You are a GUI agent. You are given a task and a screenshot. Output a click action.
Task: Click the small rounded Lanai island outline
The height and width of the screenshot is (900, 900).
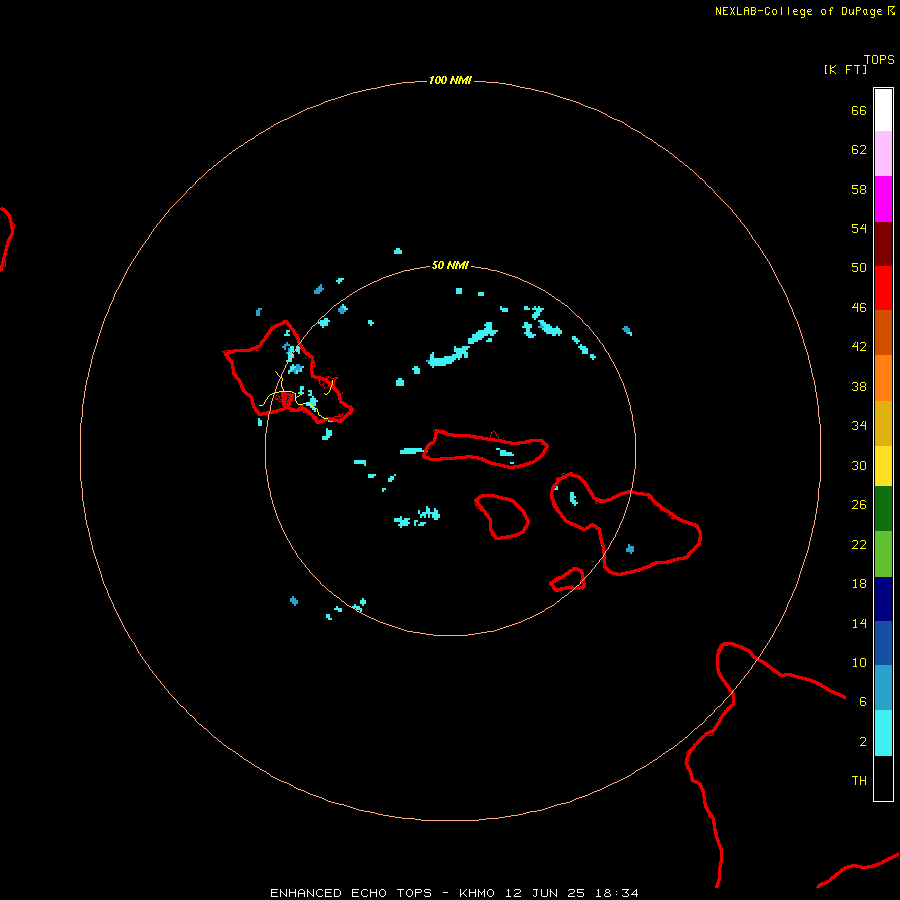coord(502,517)
